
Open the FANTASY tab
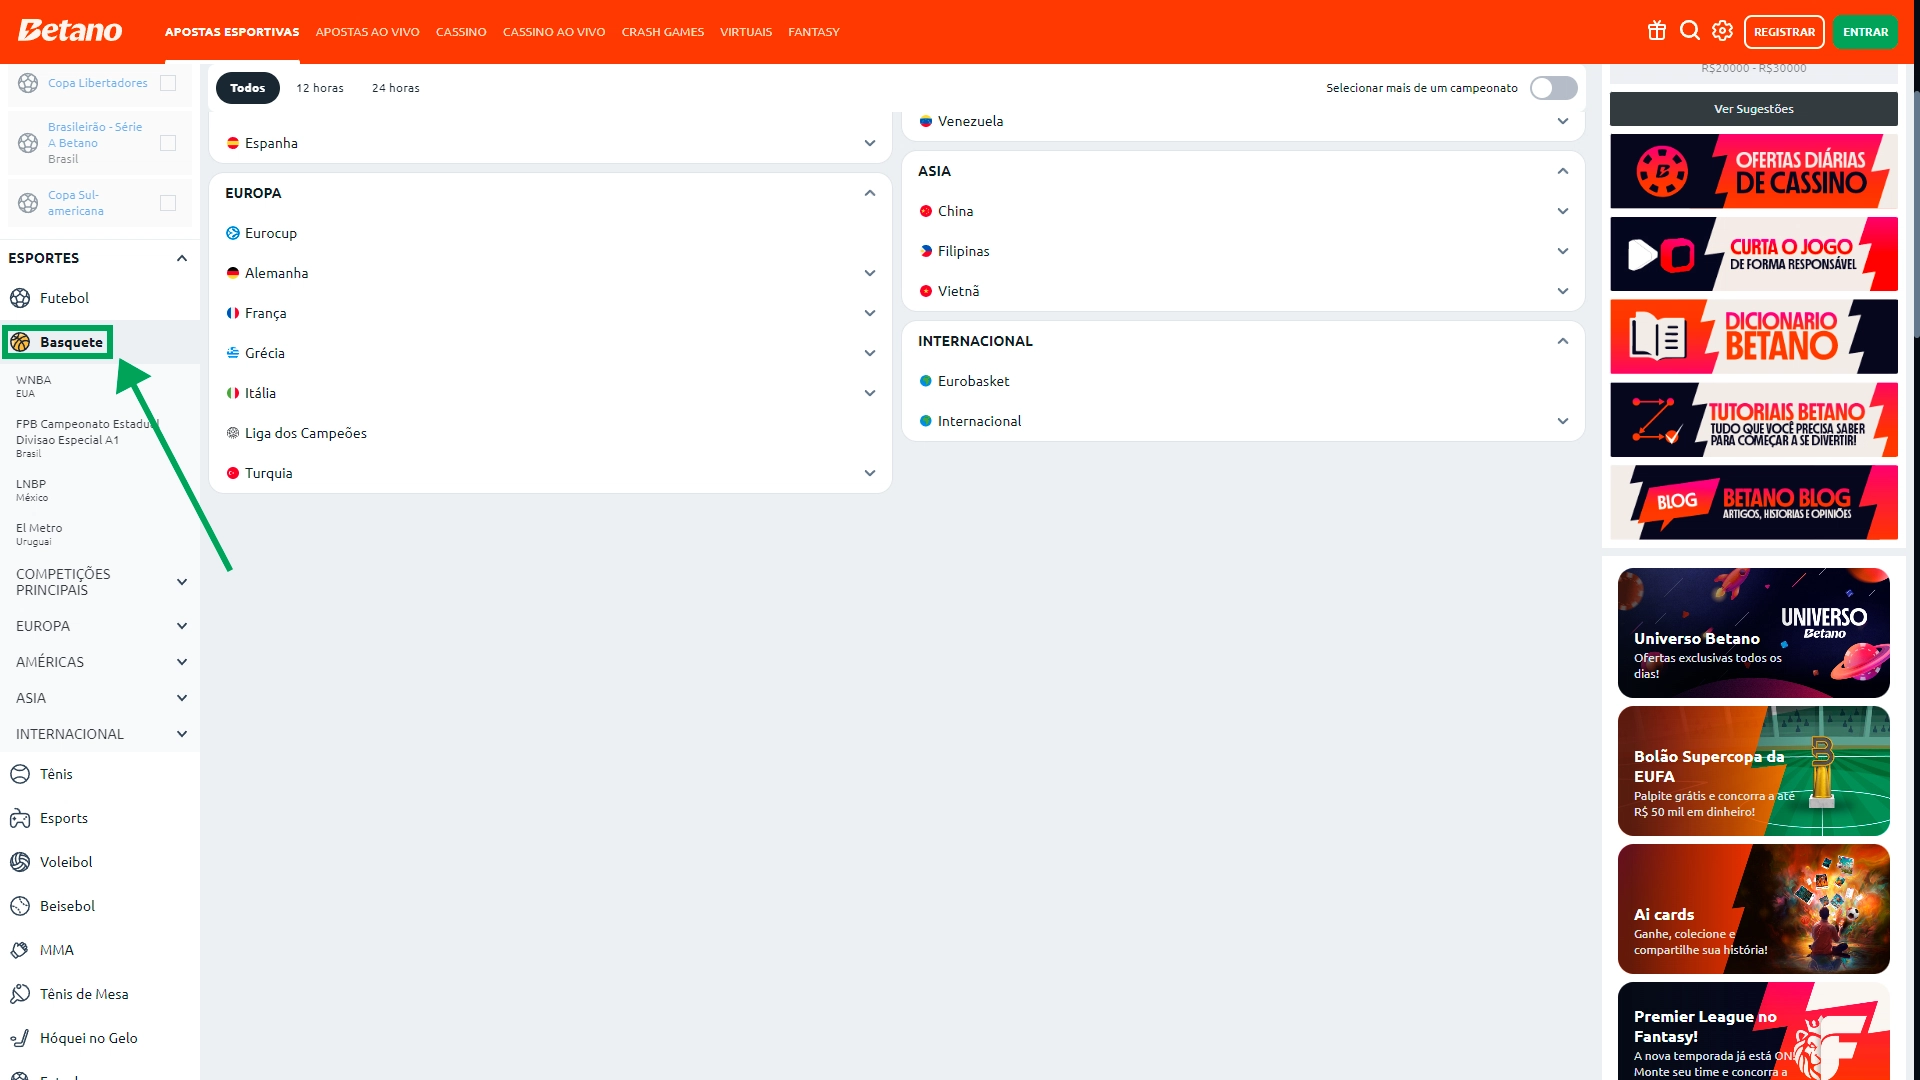[814, 32]
